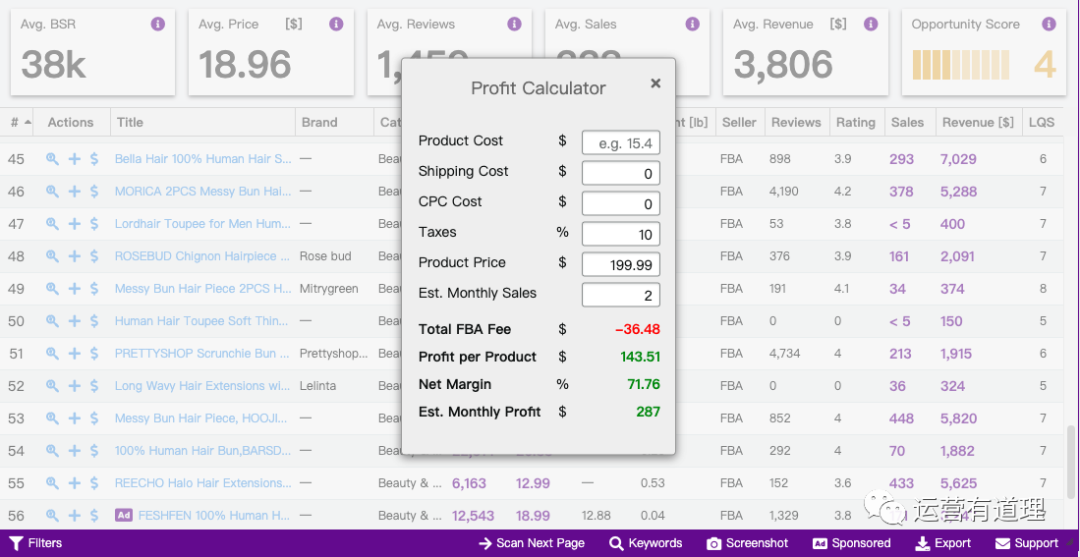This screenshot has width=1080, height=557.
Task: Click the Opportunity Score info icon
Action: 1049,24
